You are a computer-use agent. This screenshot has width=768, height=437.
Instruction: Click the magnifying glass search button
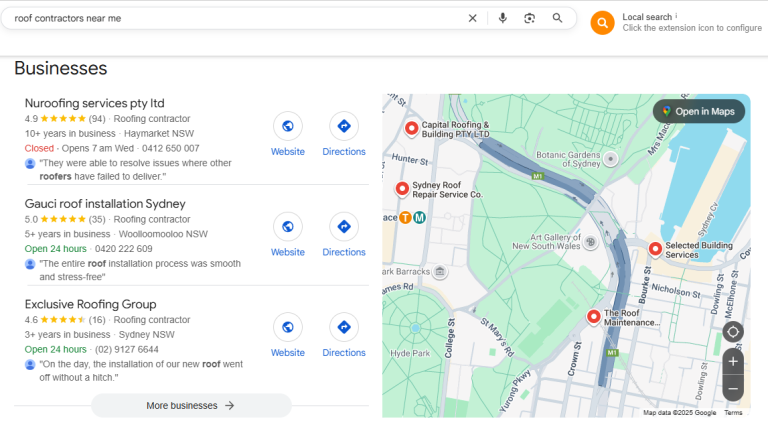click(558, 18)
